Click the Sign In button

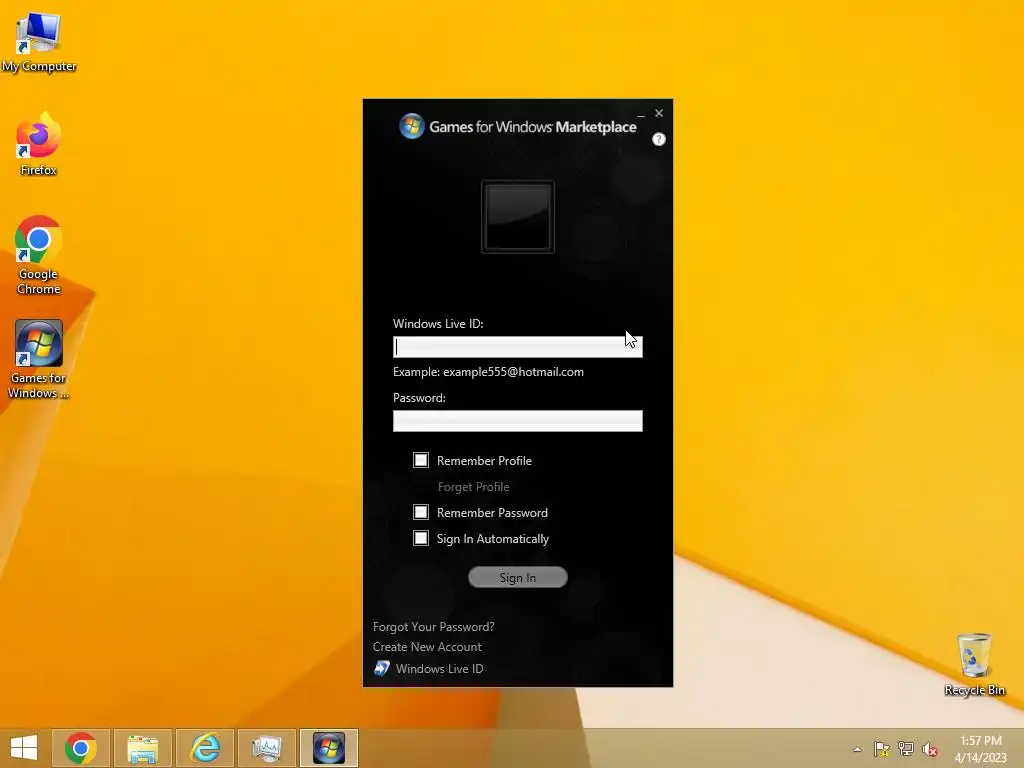click(x=518, y=577)
